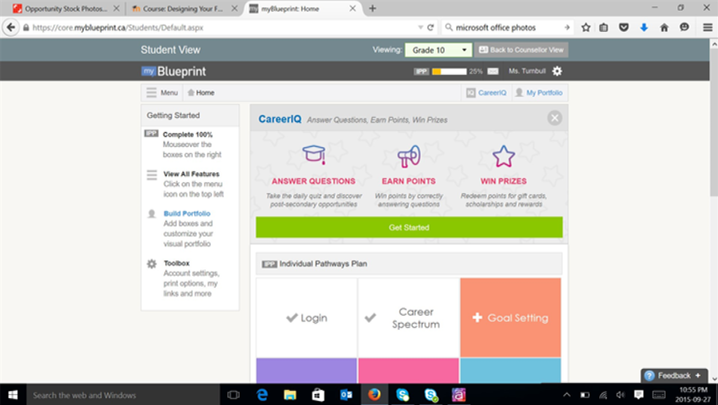Click the 'Toolbox' heading text

pos(176,263)
